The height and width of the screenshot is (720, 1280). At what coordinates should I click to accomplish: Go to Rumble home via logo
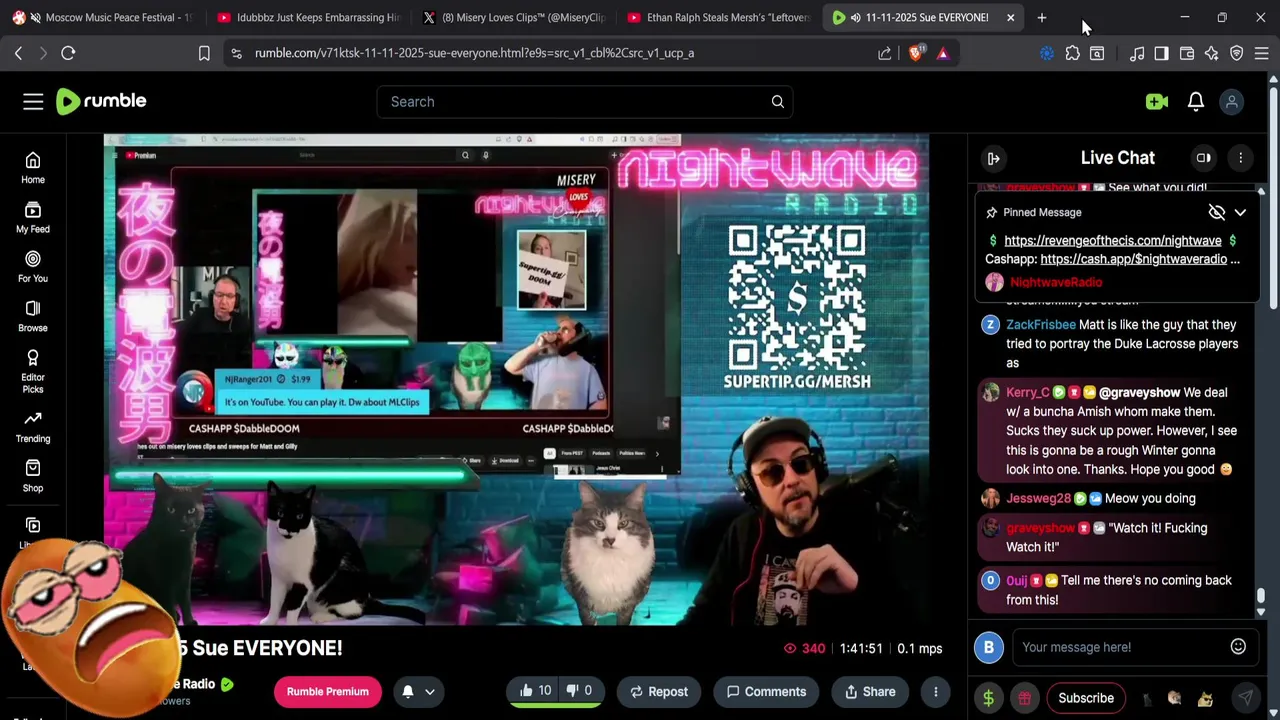coord(101,101)
